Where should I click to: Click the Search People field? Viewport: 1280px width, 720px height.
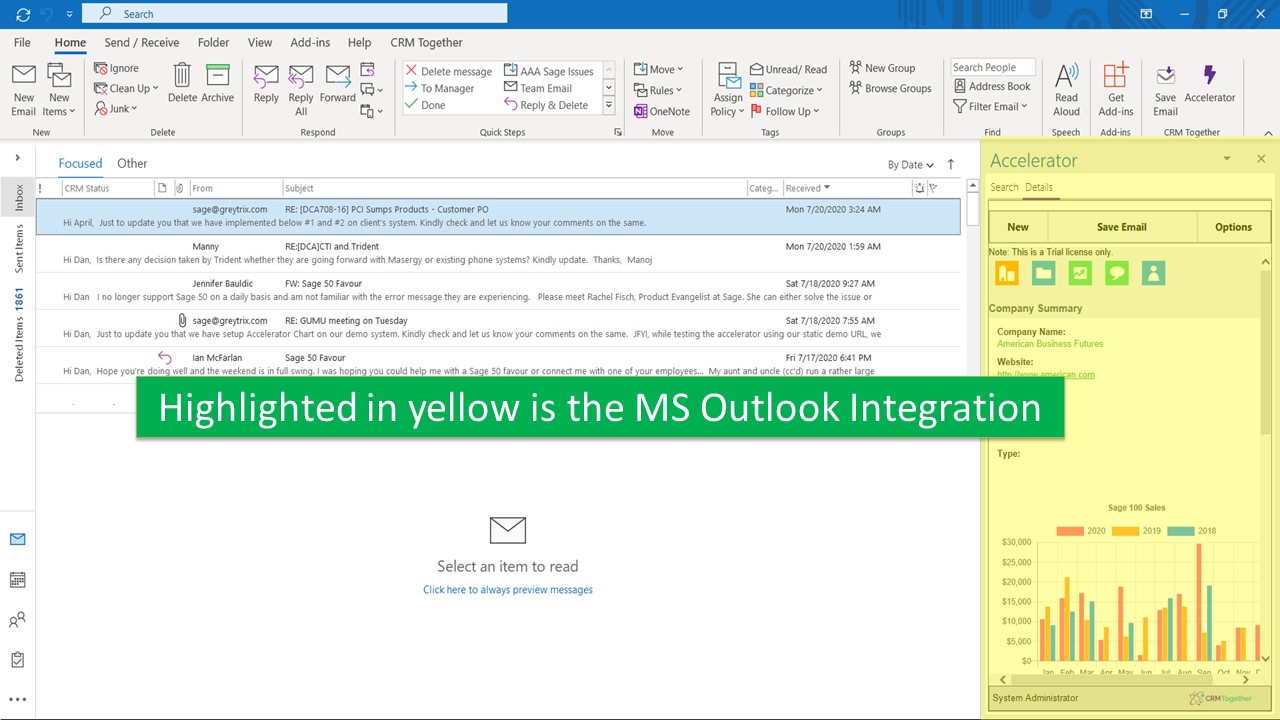[993, 67]
